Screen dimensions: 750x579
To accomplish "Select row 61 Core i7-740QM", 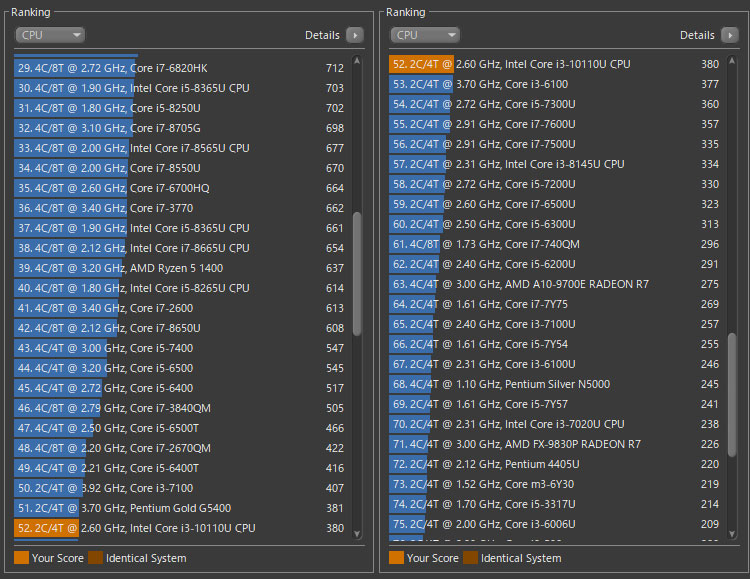I will [x=557, y=244].
